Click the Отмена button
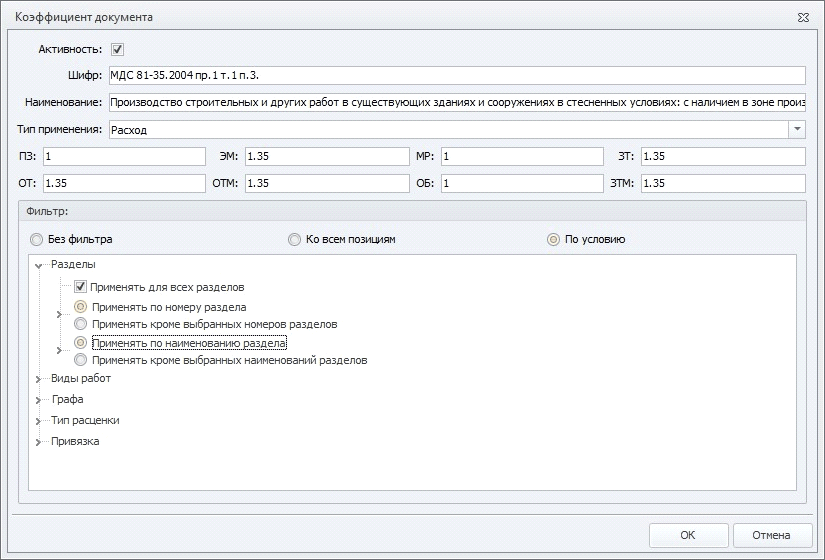 772,535
